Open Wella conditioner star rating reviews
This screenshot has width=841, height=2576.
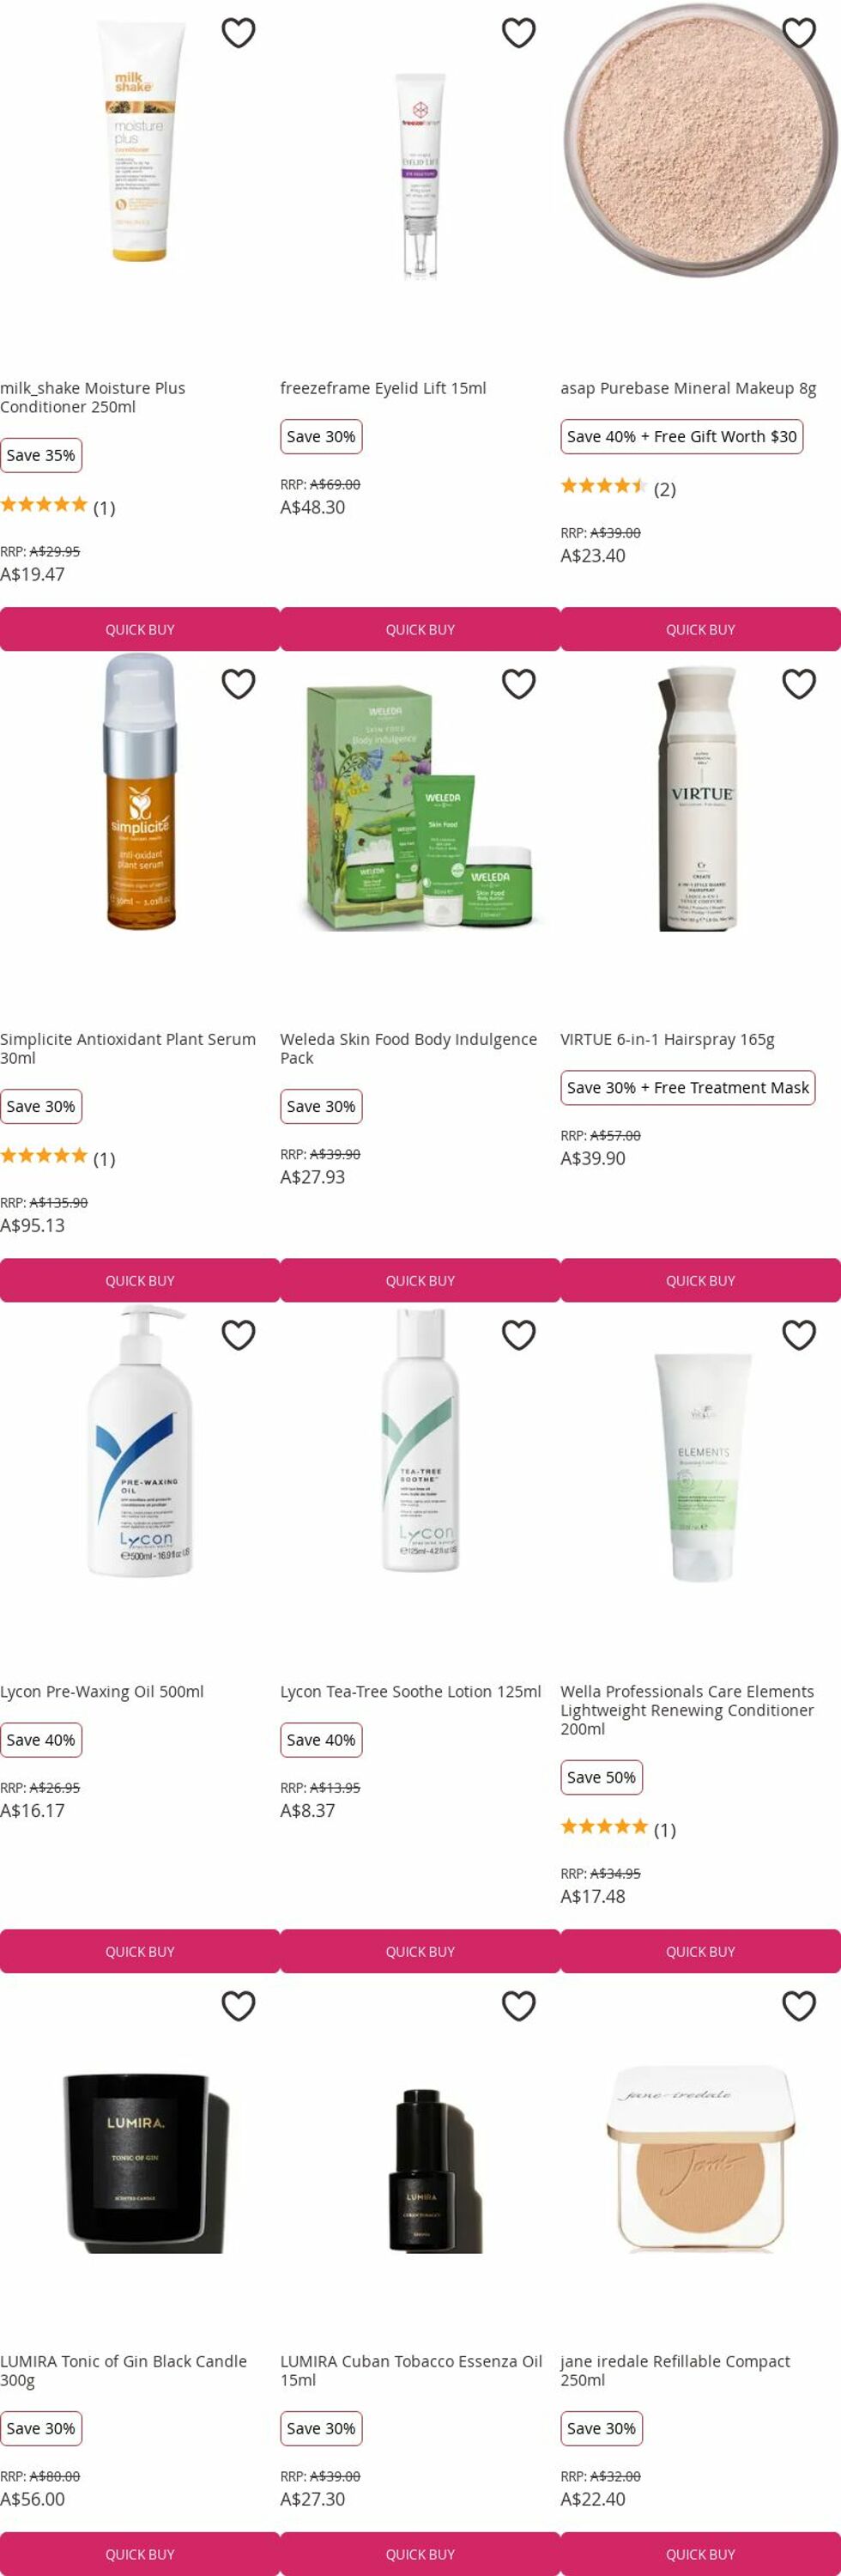click(x=618, y=1828)
